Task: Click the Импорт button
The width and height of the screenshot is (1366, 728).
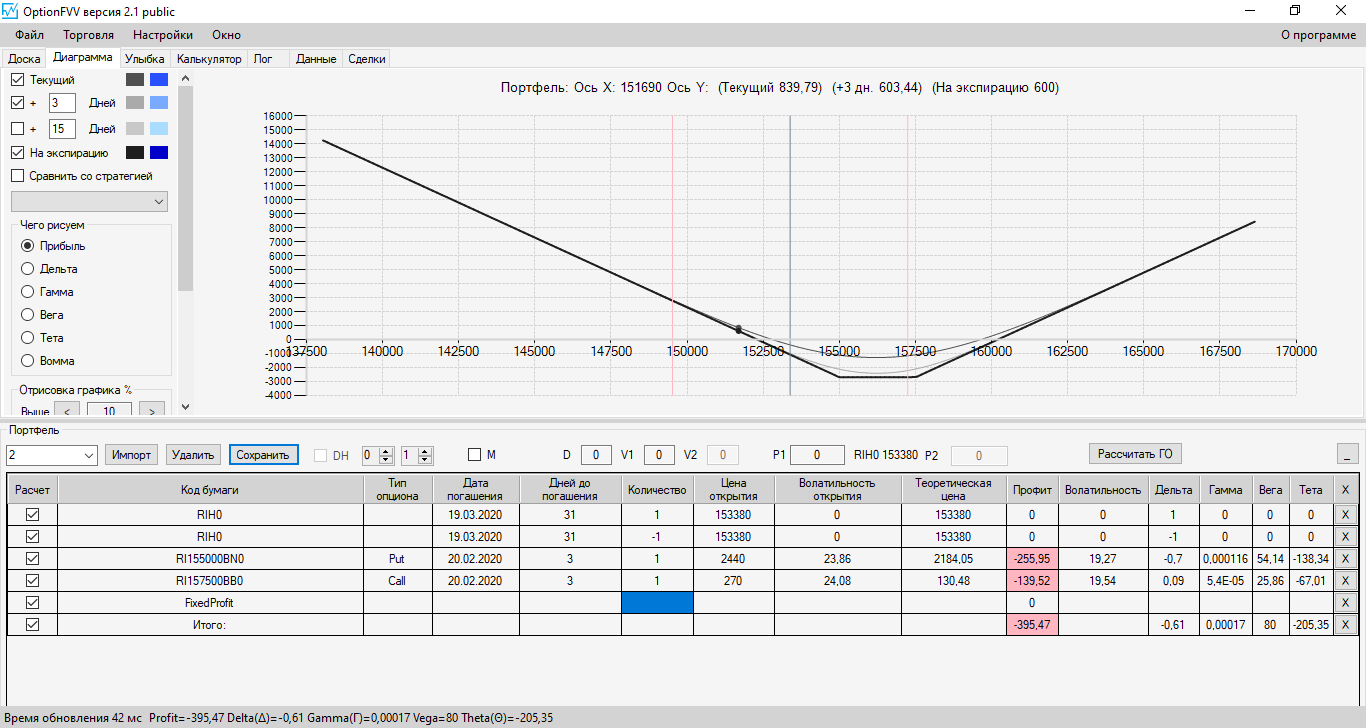Action: (x=131, y=455)
